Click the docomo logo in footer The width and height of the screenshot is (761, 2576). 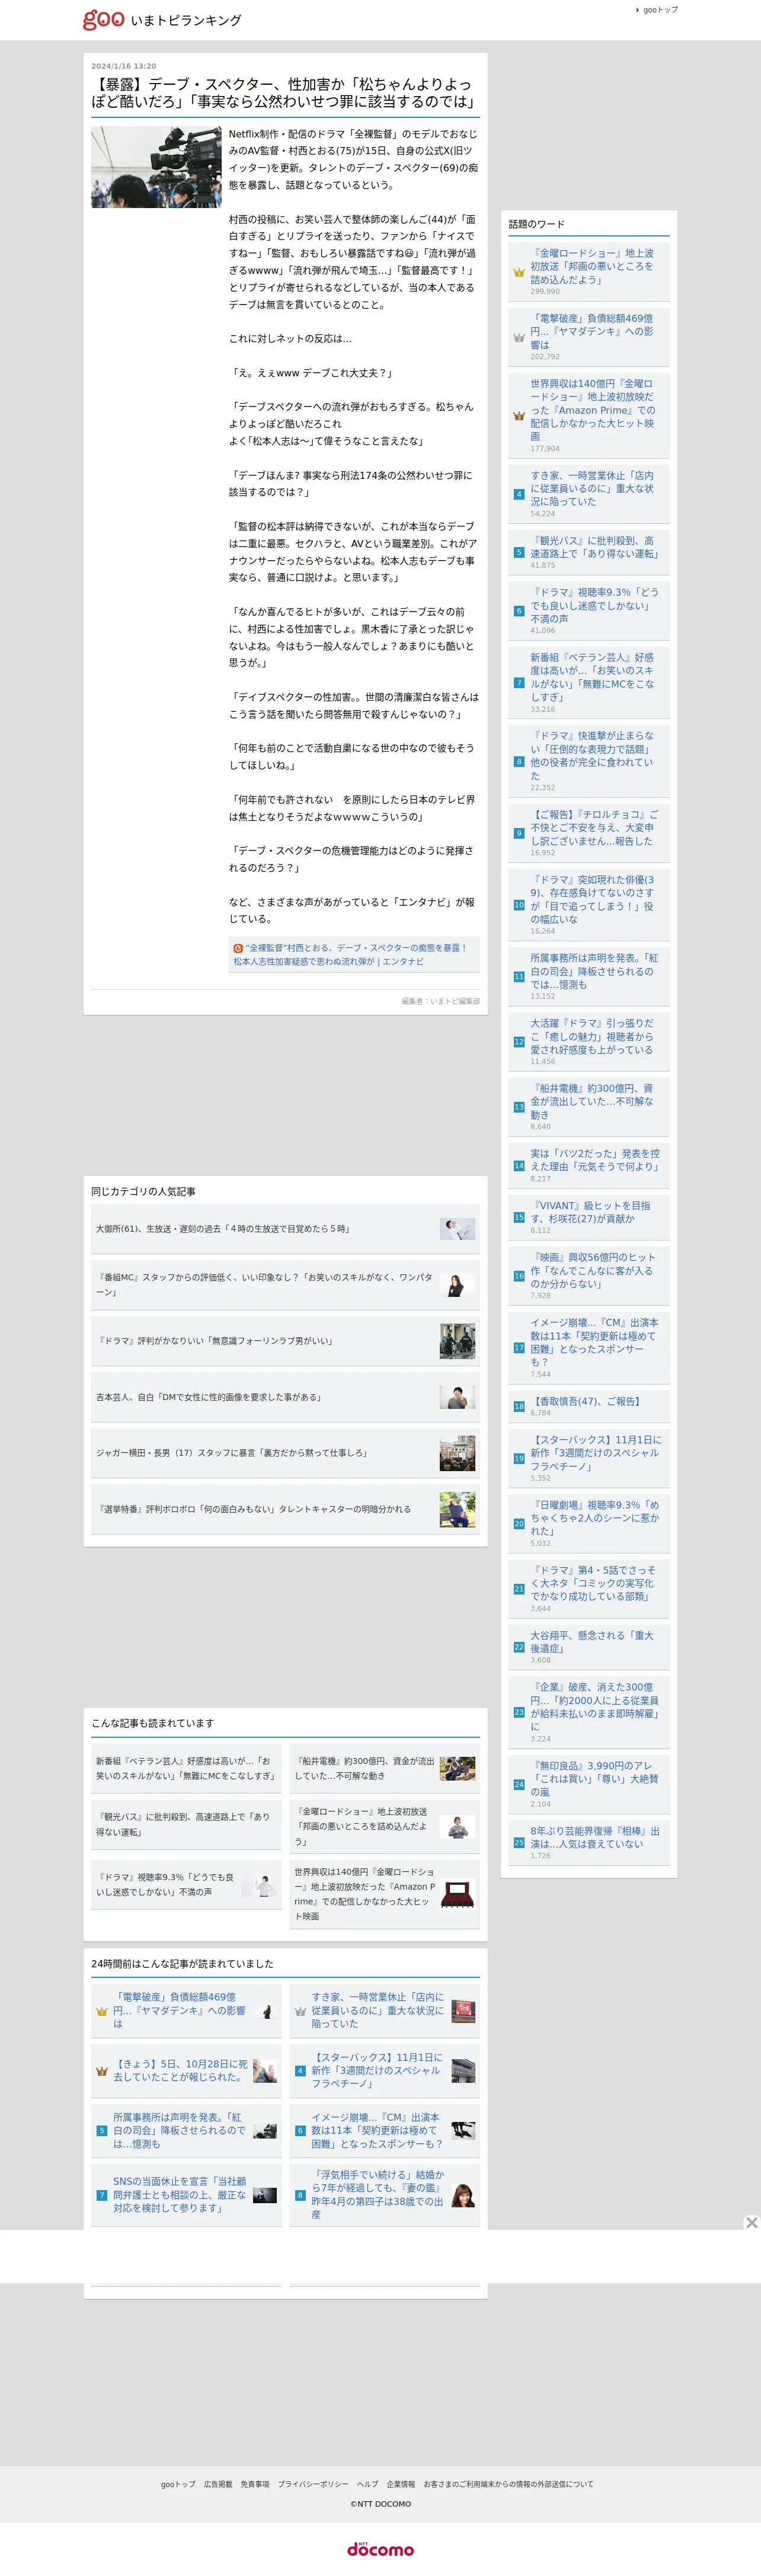[380, 2549]
